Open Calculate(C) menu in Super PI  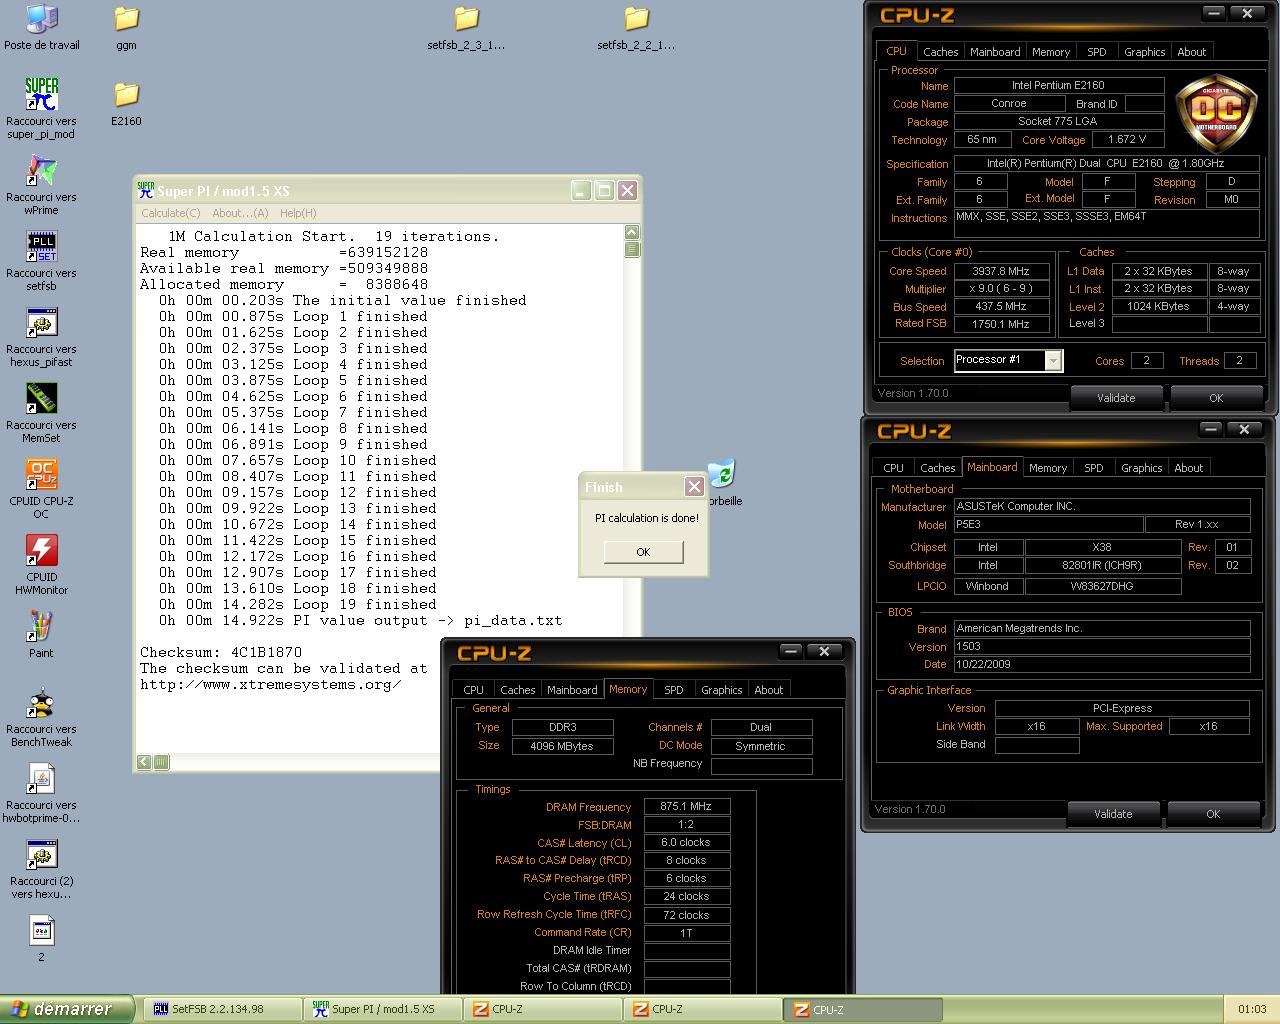click(170, 213)
